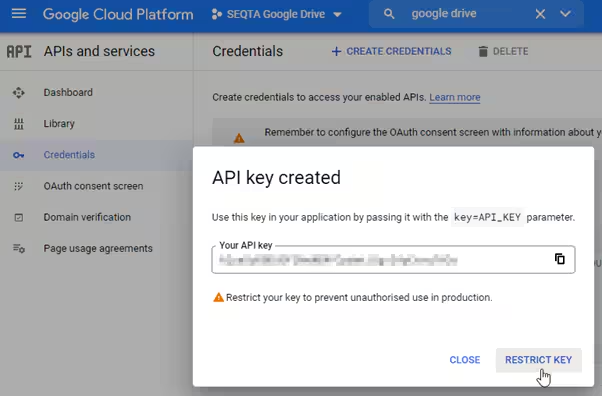The image size is (602, 396).
Task: Click the key=API_KEY code snippet
Action: click(x=487, y=217)
